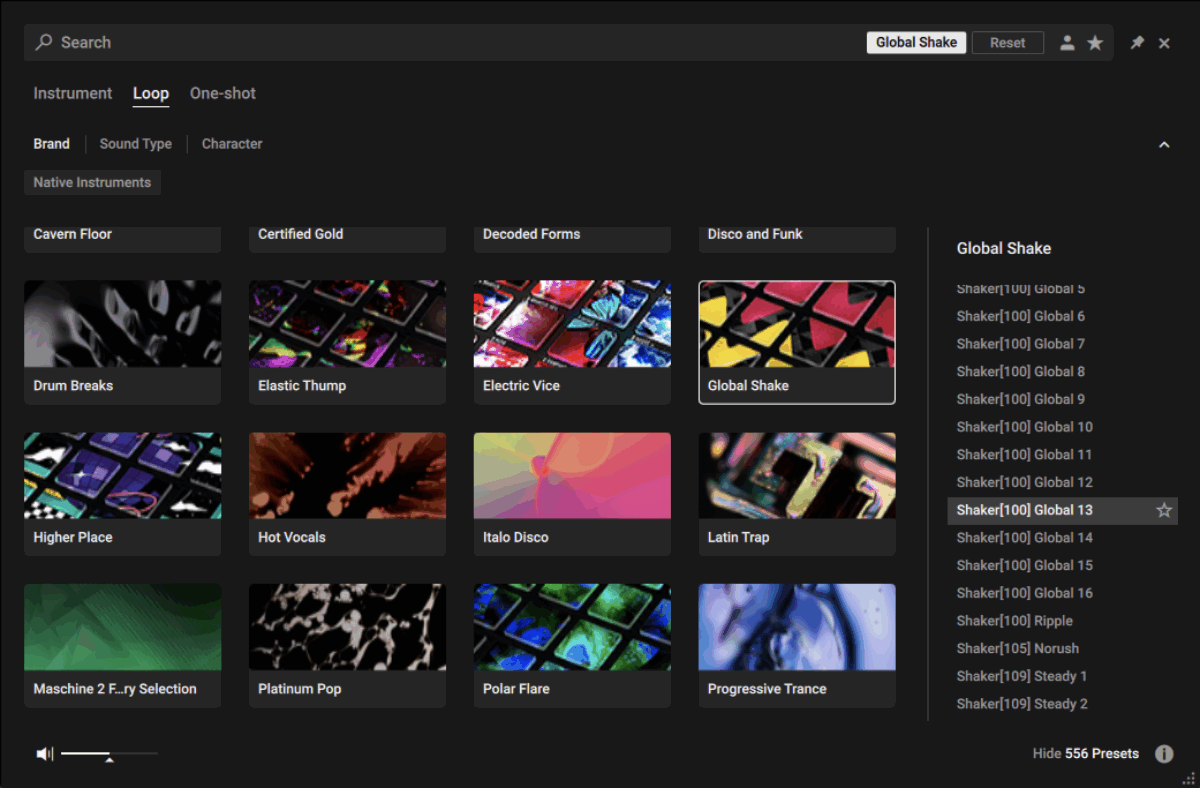1200x788 pixels.
Task: Select the Native Instruments brand tag
Action: (x=92, y=183)
